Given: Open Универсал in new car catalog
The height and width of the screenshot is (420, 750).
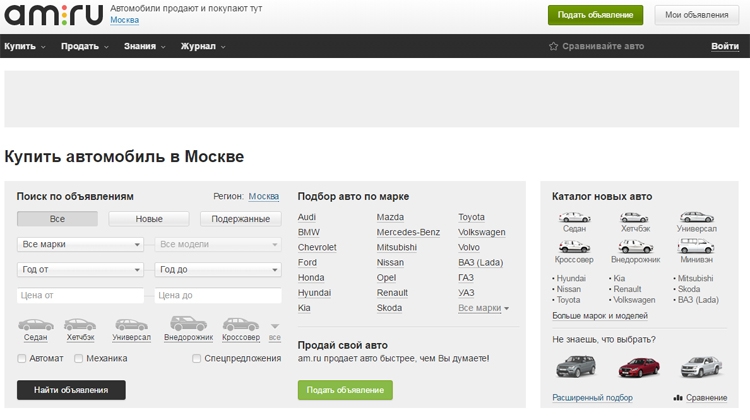Looking at the screenshot, I should pyautogui.click(x=696, y=222).
